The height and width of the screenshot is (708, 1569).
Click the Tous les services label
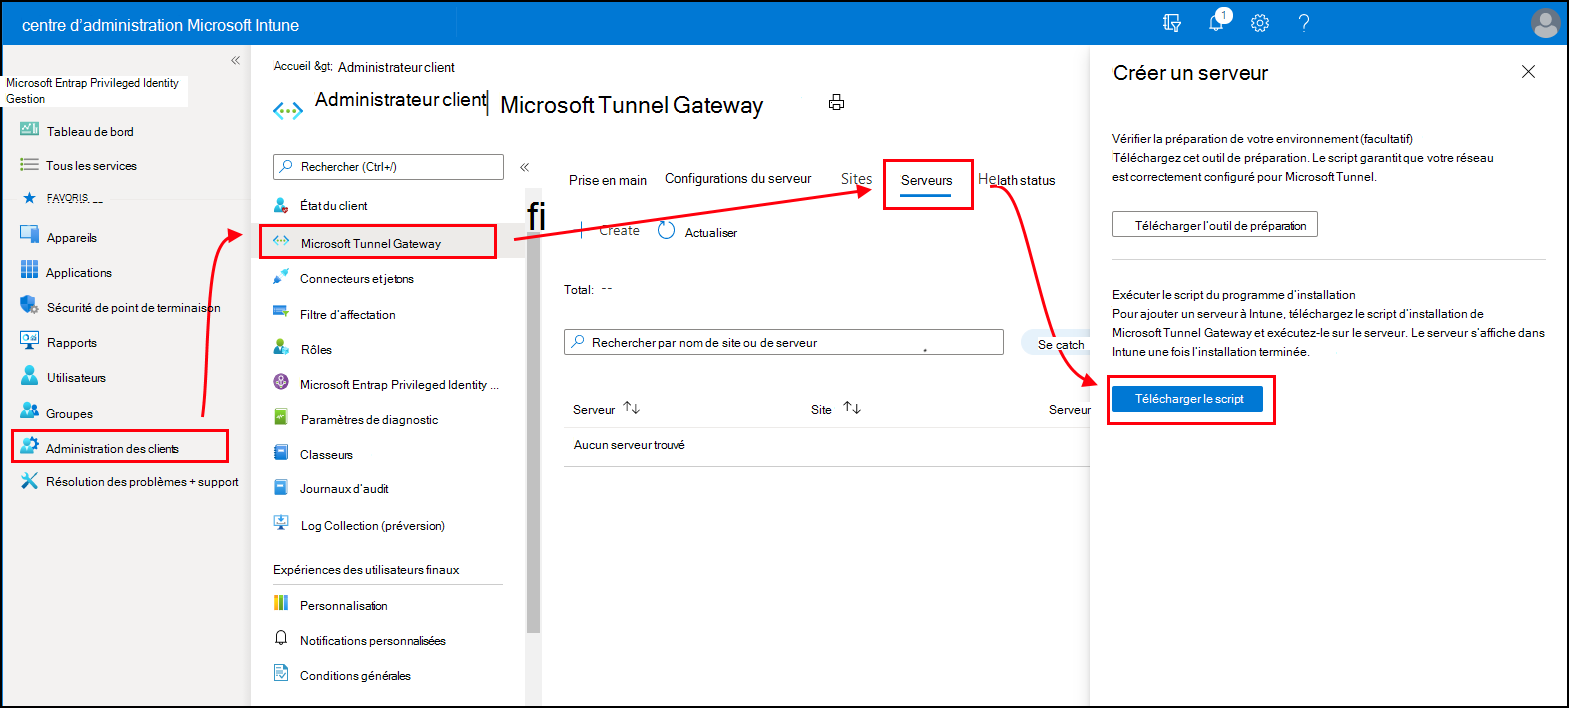(x=91, y=166)
